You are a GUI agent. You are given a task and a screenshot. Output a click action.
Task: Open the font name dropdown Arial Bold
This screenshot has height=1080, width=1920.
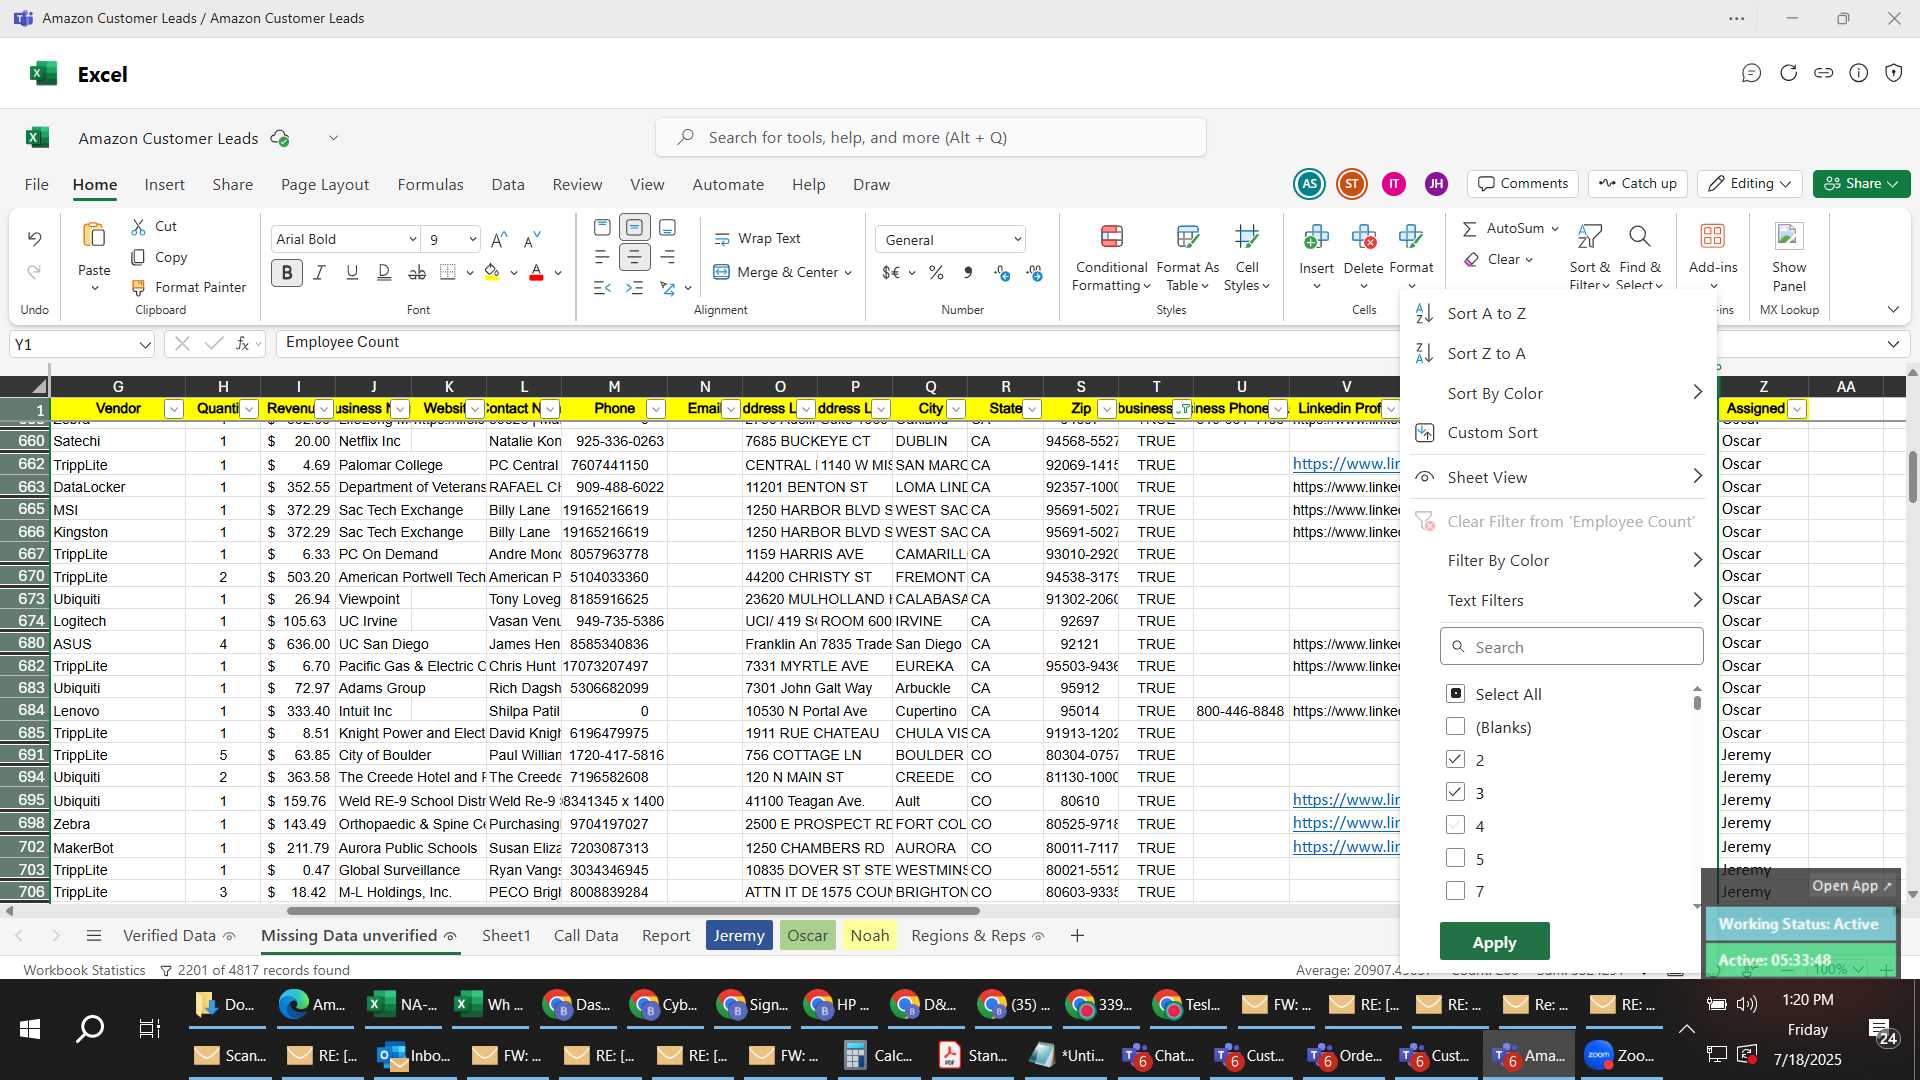point(412,240)
